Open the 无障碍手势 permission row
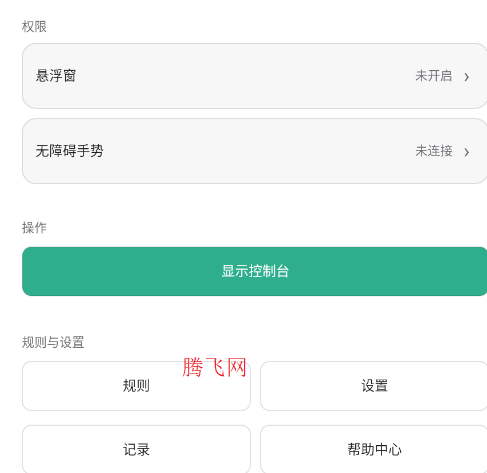This screenshot has width=487, height=473. coord(255,151)
